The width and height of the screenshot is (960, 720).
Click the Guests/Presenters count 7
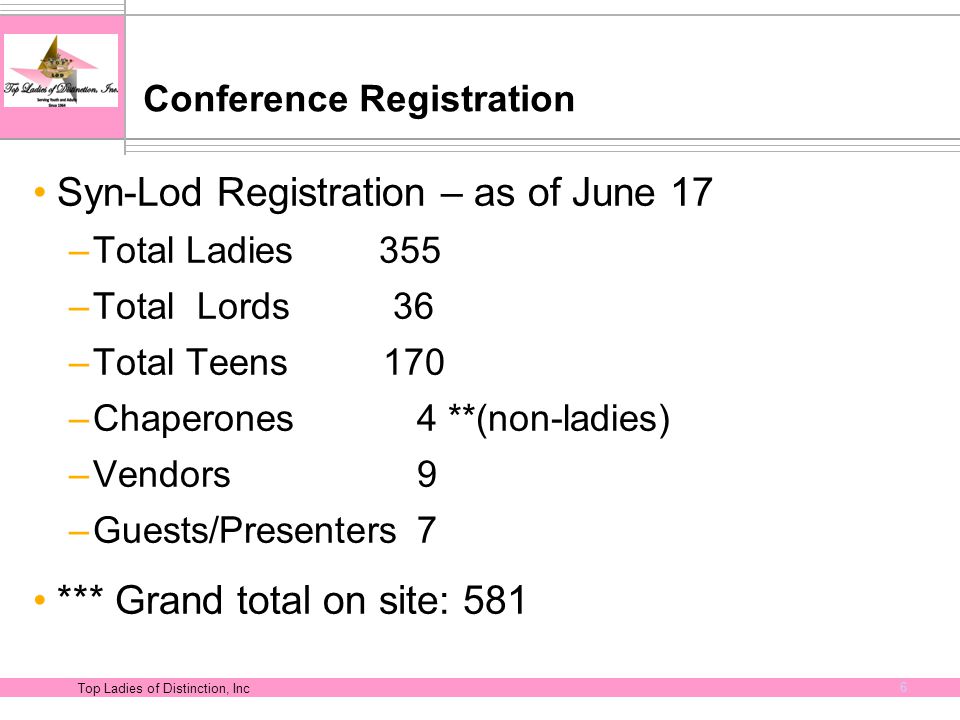pos(427,530)
